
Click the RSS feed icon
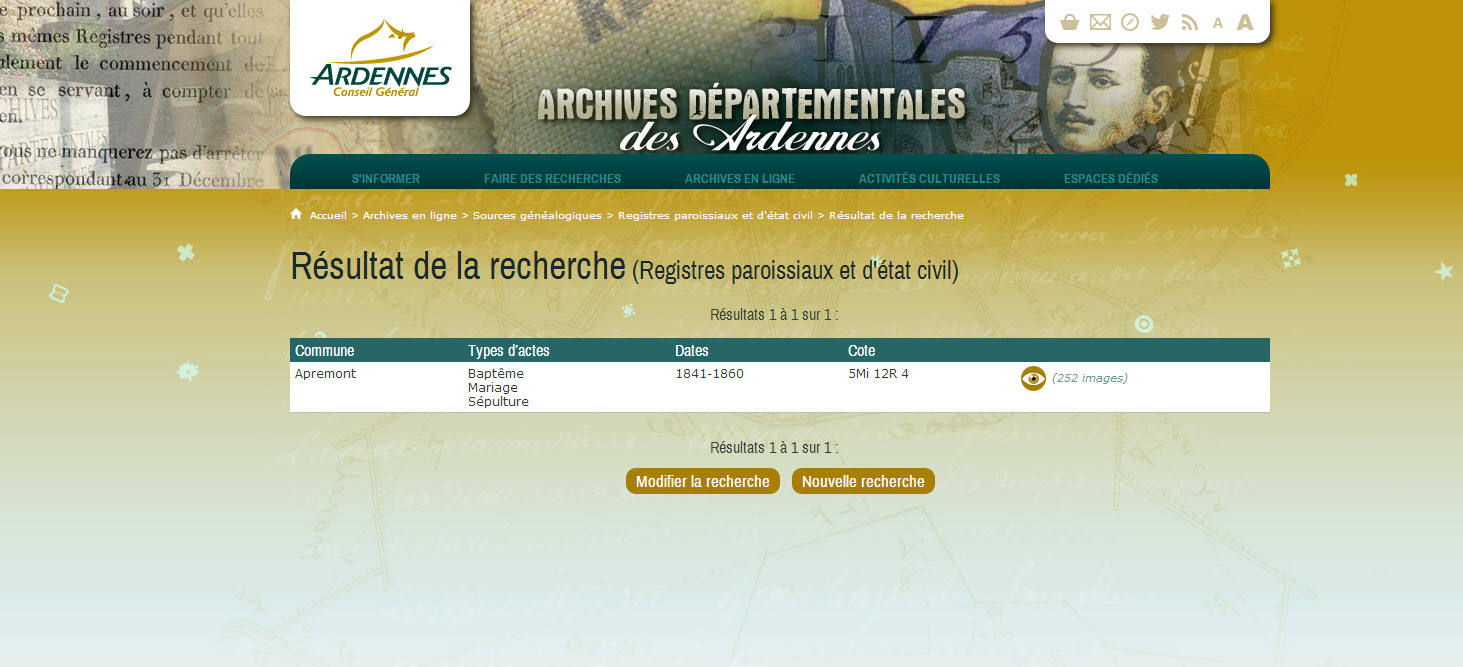(1189, 22)
